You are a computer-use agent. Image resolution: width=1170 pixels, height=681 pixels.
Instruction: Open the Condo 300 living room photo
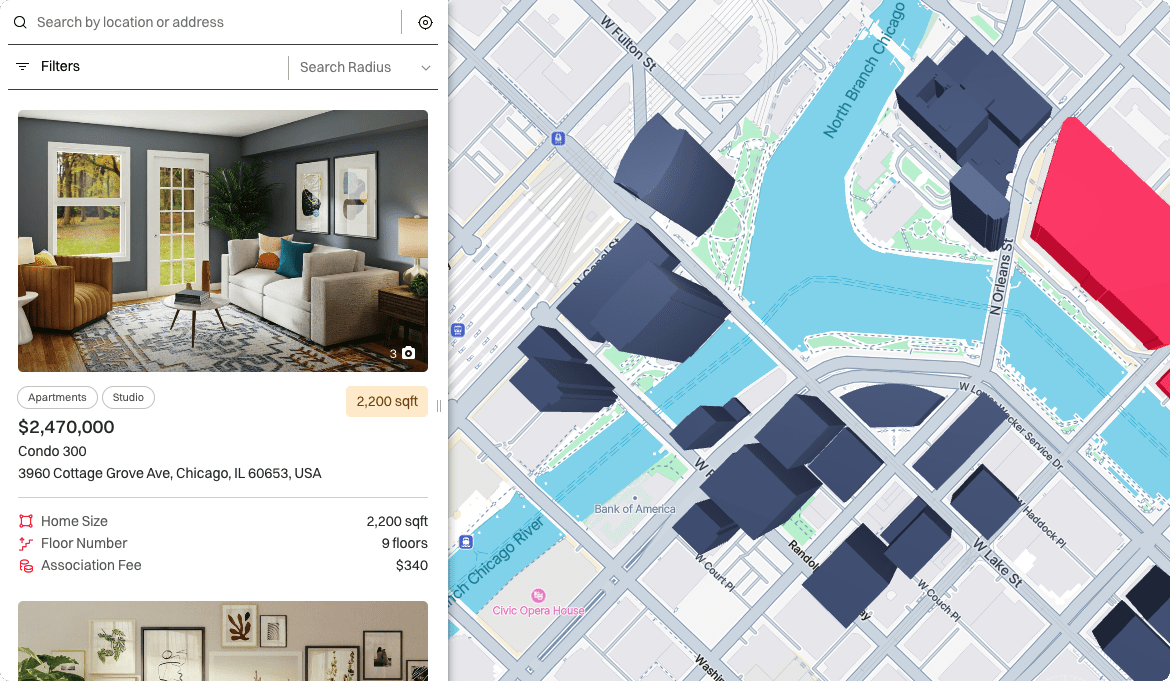tap(223, 241)
